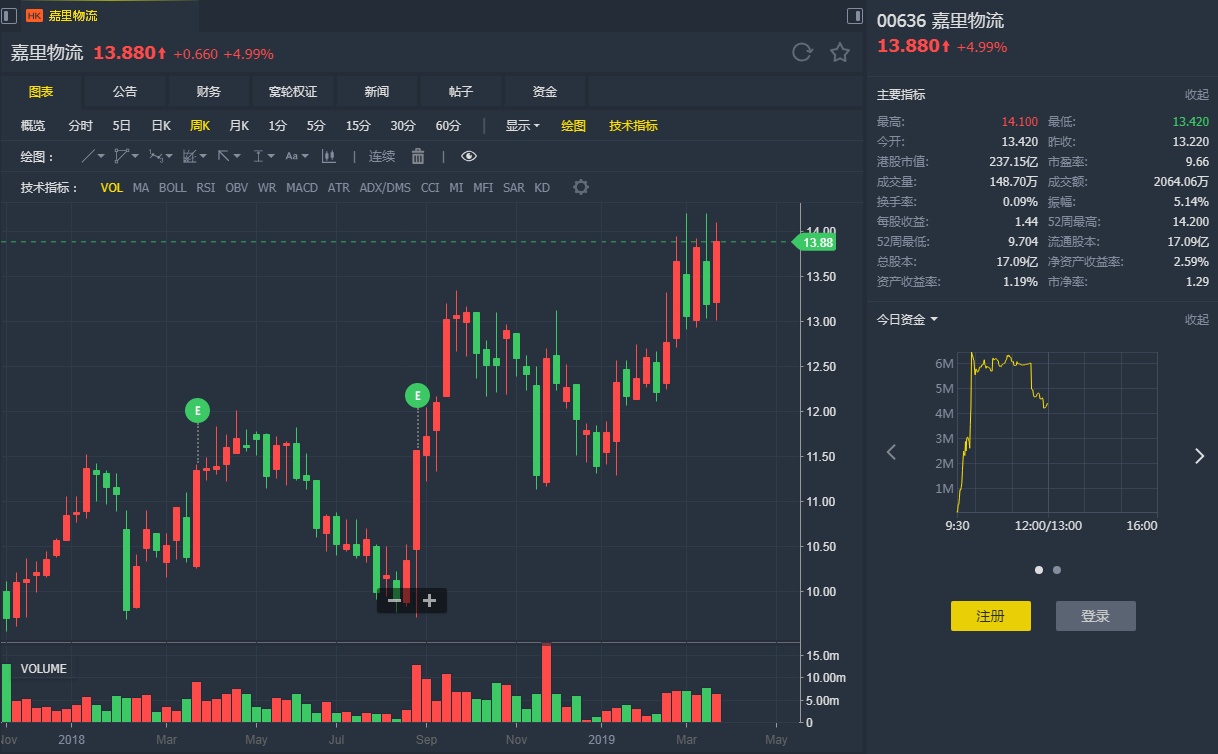Viewport: 1218px width, 754px height.
Task: Switch chart to 5日 view
Action: coord(122,125)
